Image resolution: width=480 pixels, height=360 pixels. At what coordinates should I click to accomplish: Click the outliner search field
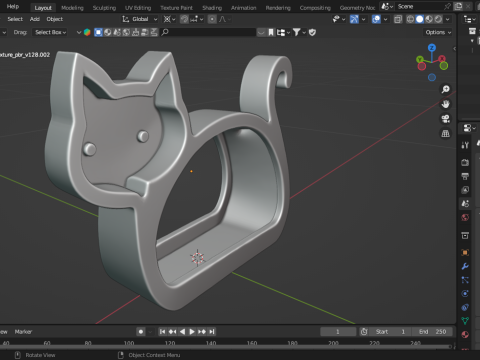pyautogui.click(x=208, y=32)
